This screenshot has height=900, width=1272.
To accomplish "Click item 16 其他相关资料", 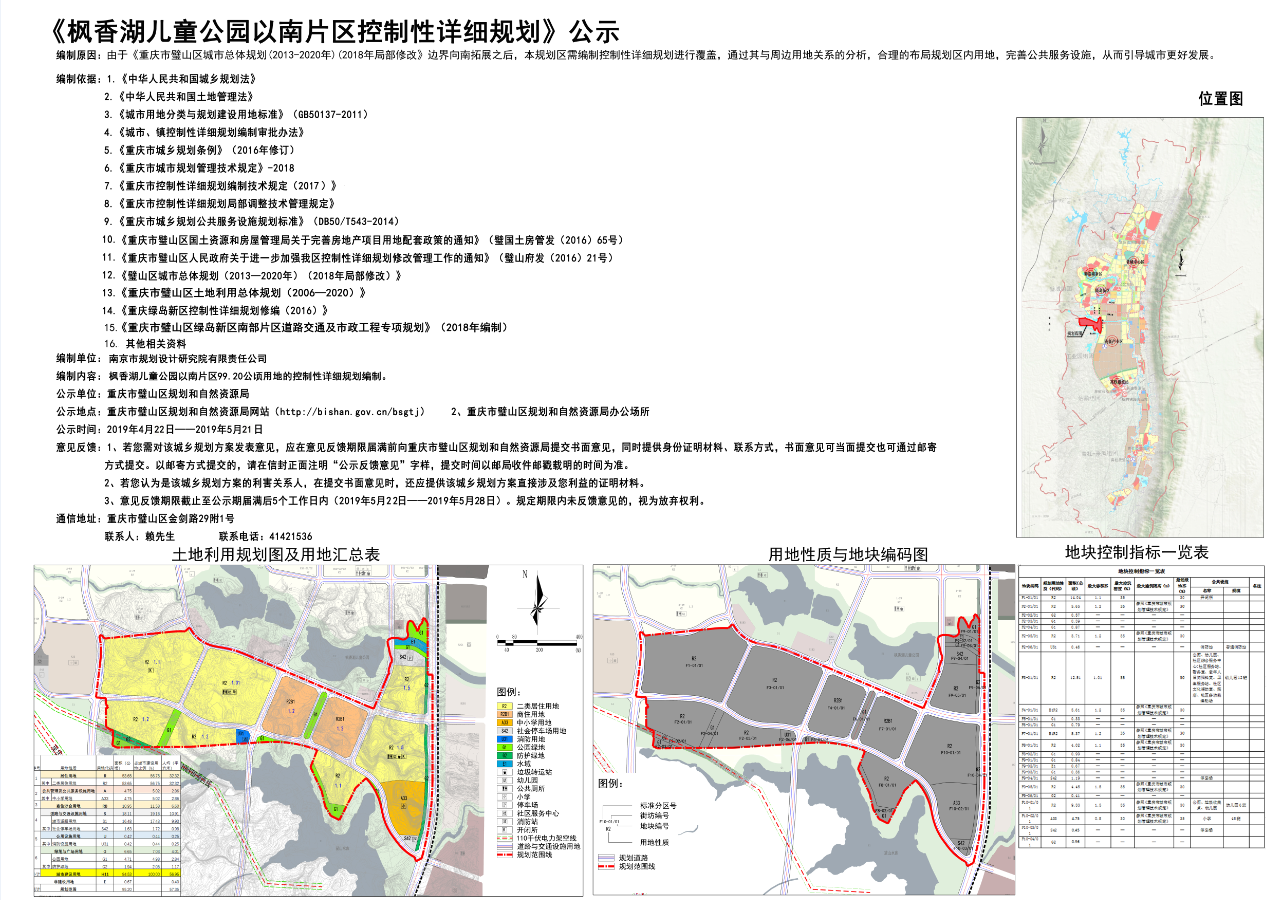I will pos(146,343).
